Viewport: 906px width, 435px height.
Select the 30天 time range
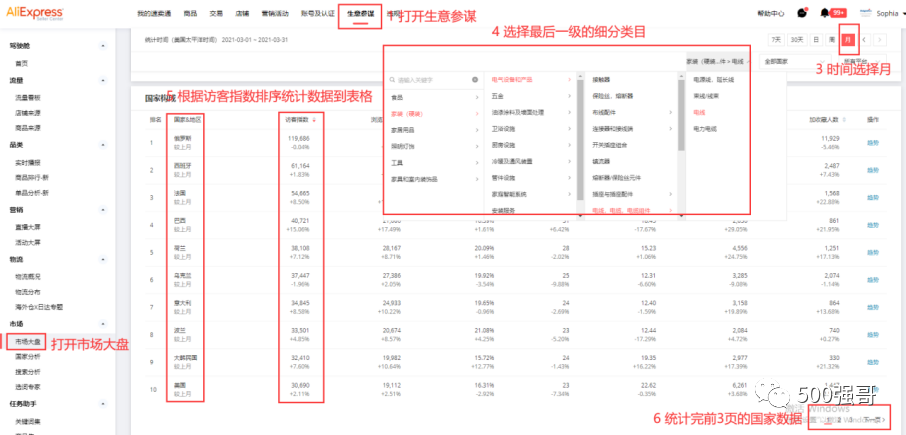pyautogui.click(x=797, y=40)
